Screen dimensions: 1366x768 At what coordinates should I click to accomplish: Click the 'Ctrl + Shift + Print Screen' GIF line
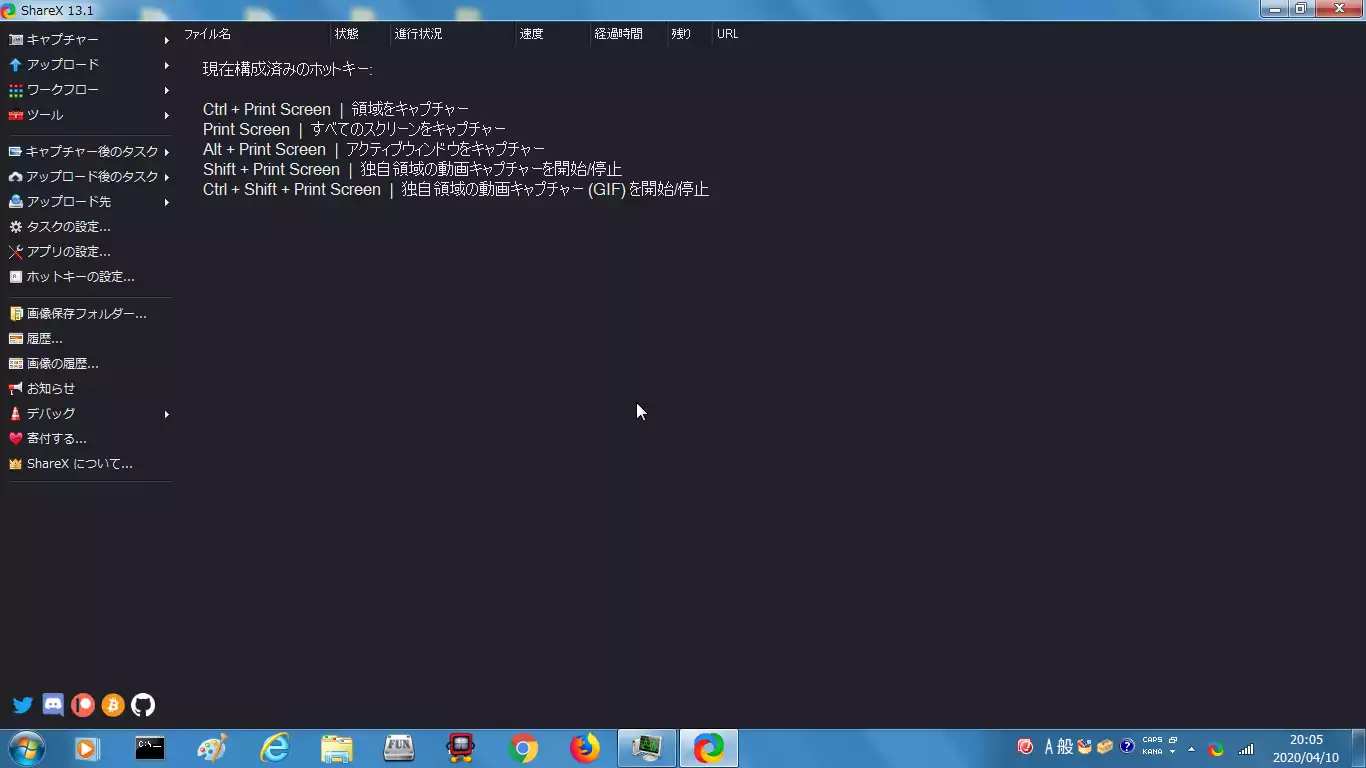[x=456, y=190]
